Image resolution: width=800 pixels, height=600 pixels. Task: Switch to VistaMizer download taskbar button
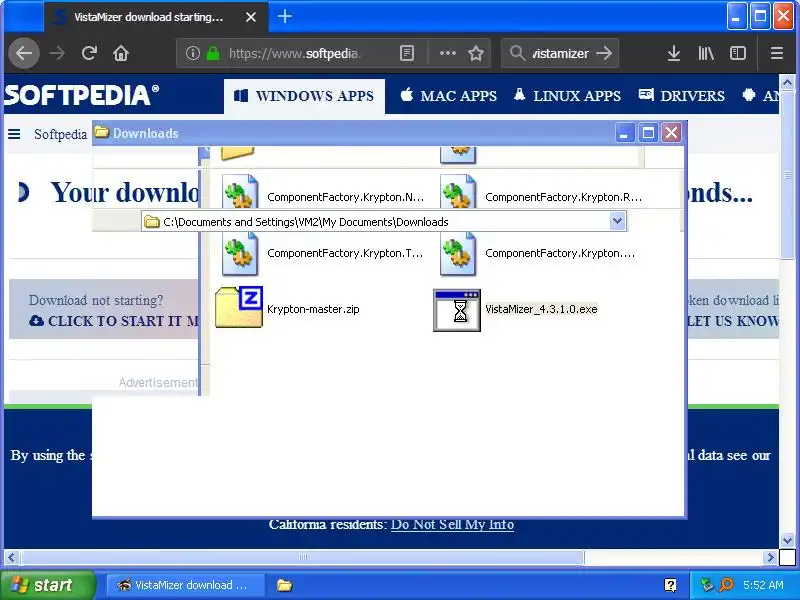point(186,585)
